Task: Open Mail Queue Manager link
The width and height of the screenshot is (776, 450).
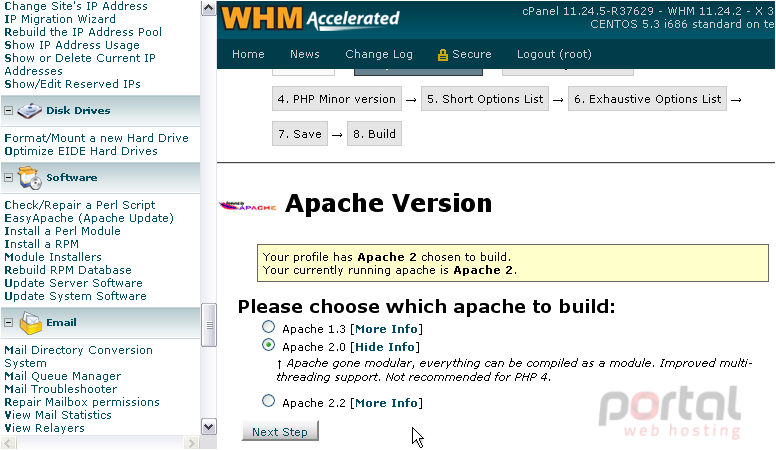Action: click(62, 376)
